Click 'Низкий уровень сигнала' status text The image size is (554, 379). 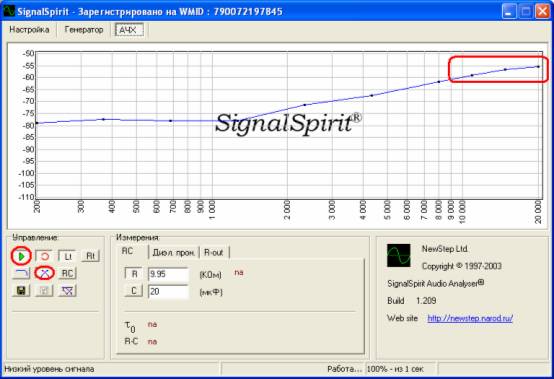pyautogui.click(x=49, y=369)
